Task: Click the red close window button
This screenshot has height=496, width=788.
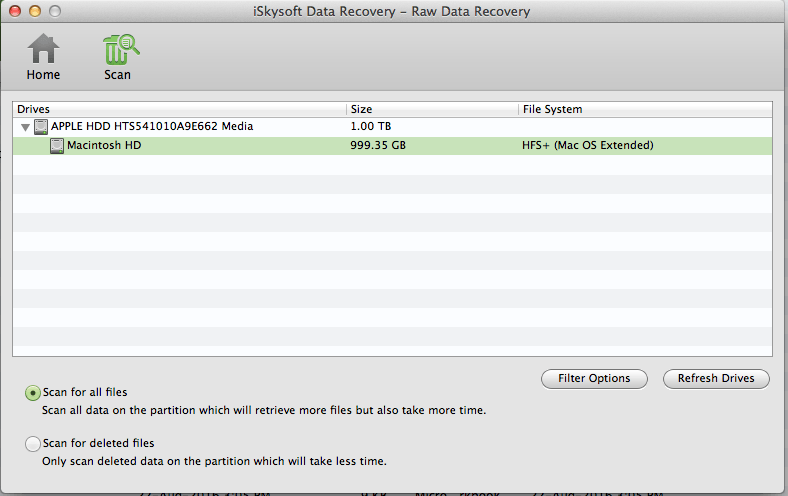Action: tap(15, 11)
